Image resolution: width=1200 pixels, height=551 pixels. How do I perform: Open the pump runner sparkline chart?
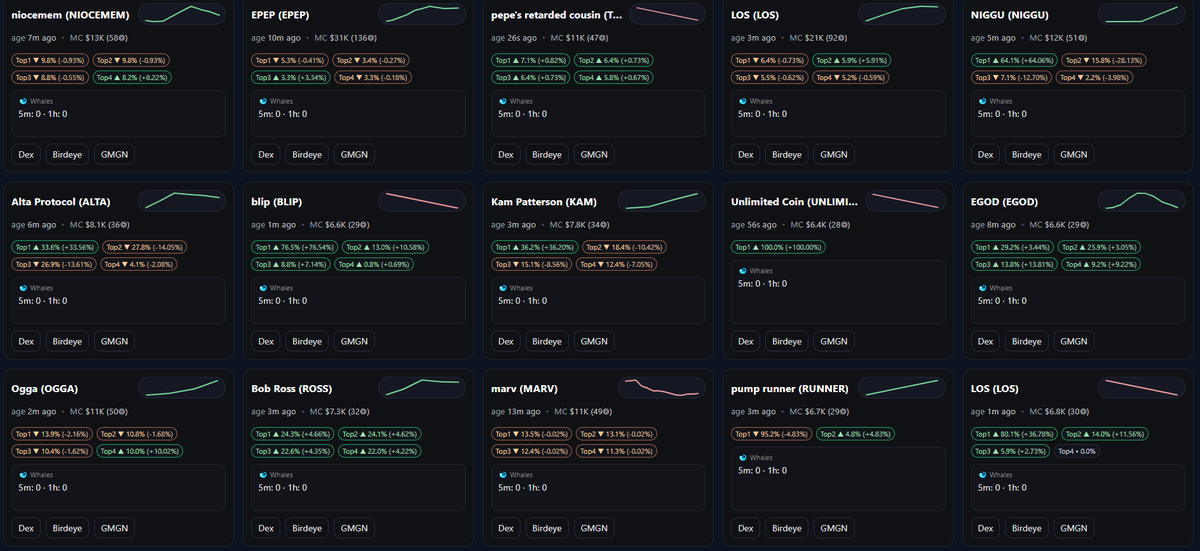903,388
